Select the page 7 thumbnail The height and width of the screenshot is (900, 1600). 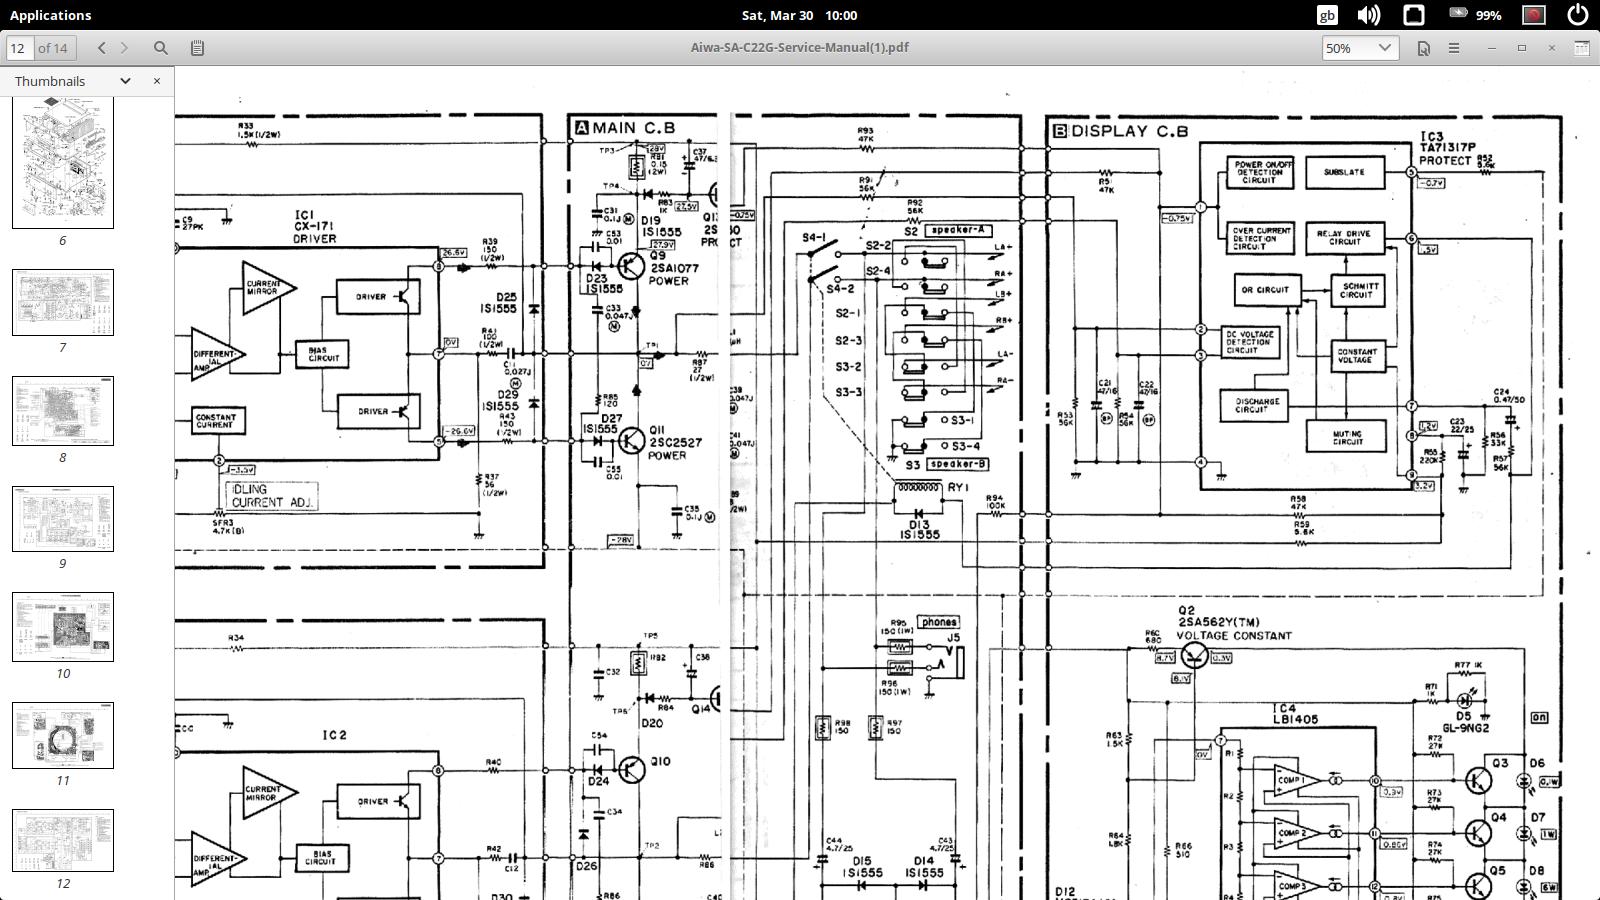[63, 302]
